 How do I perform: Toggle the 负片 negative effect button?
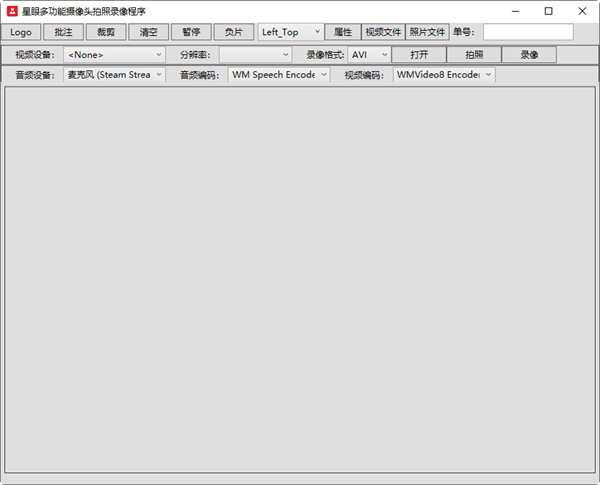233,32
